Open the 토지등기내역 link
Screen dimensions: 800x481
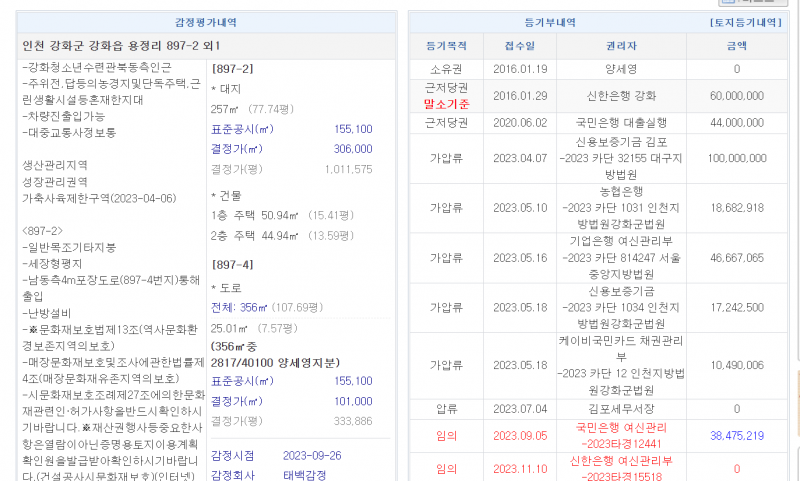(x=744, y=22)
